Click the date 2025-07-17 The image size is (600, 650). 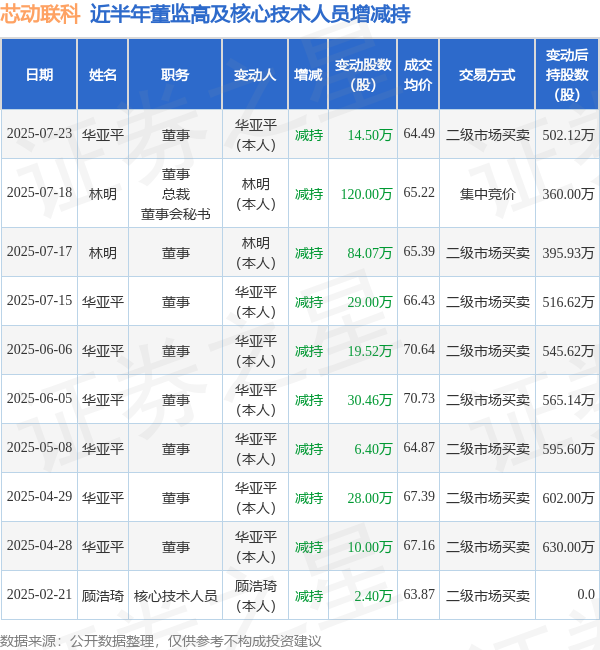39,252
